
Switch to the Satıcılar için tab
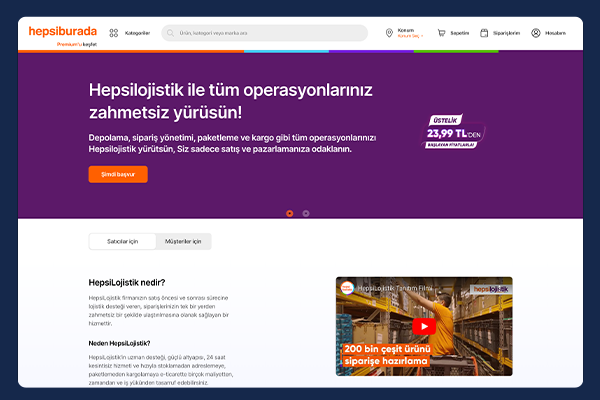pos(122,242)
